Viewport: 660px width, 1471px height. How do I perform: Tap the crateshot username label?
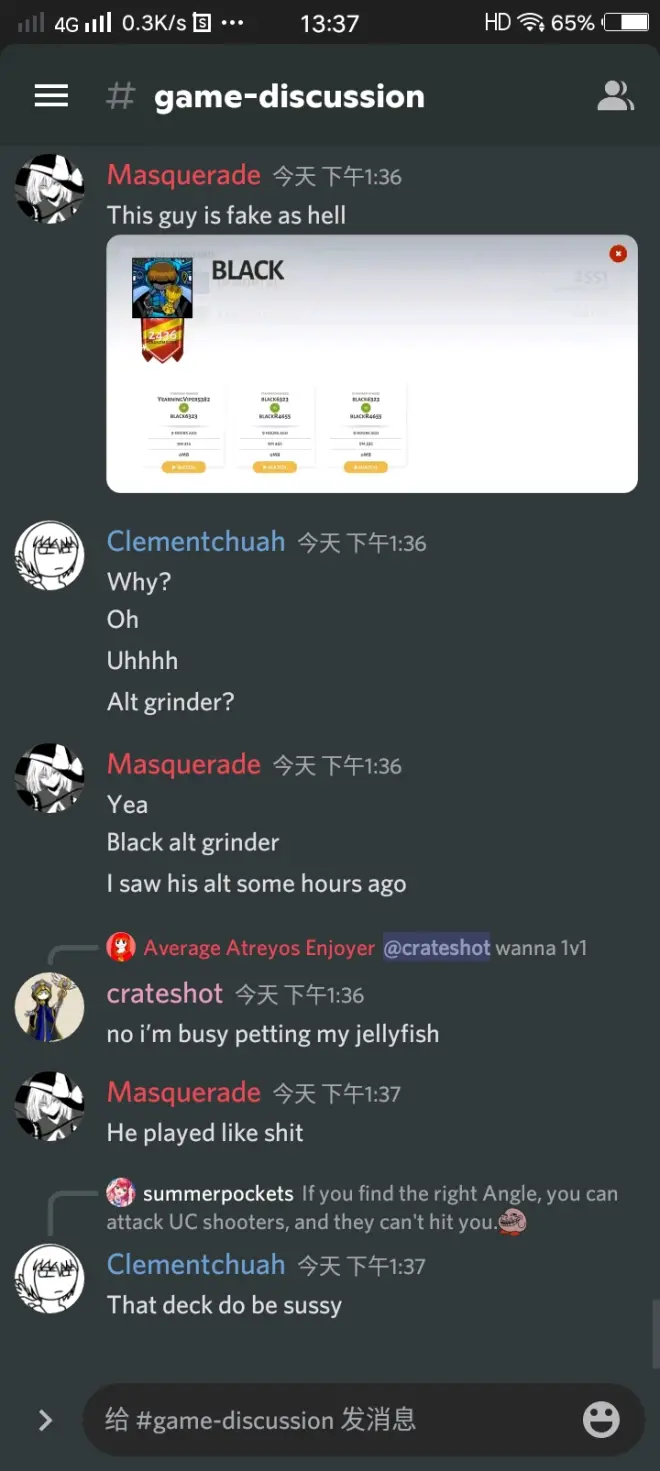coord(165,993)
